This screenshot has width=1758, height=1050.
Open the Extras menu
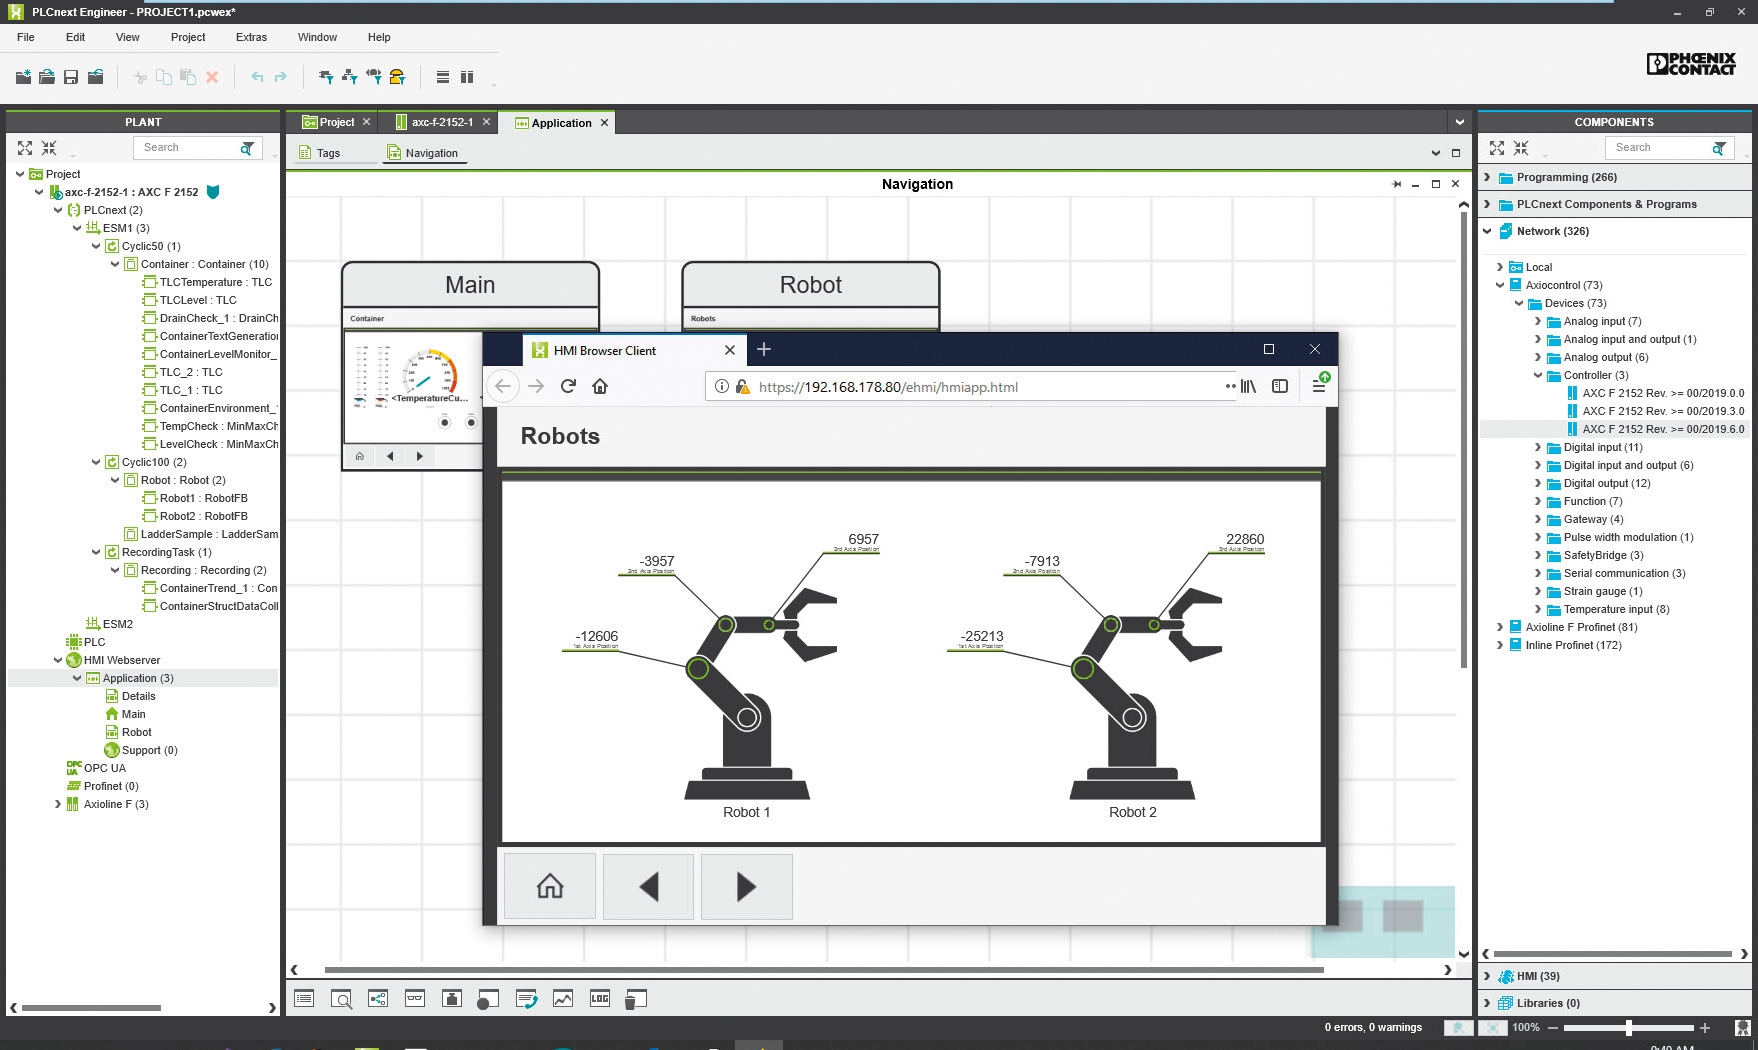251,37
